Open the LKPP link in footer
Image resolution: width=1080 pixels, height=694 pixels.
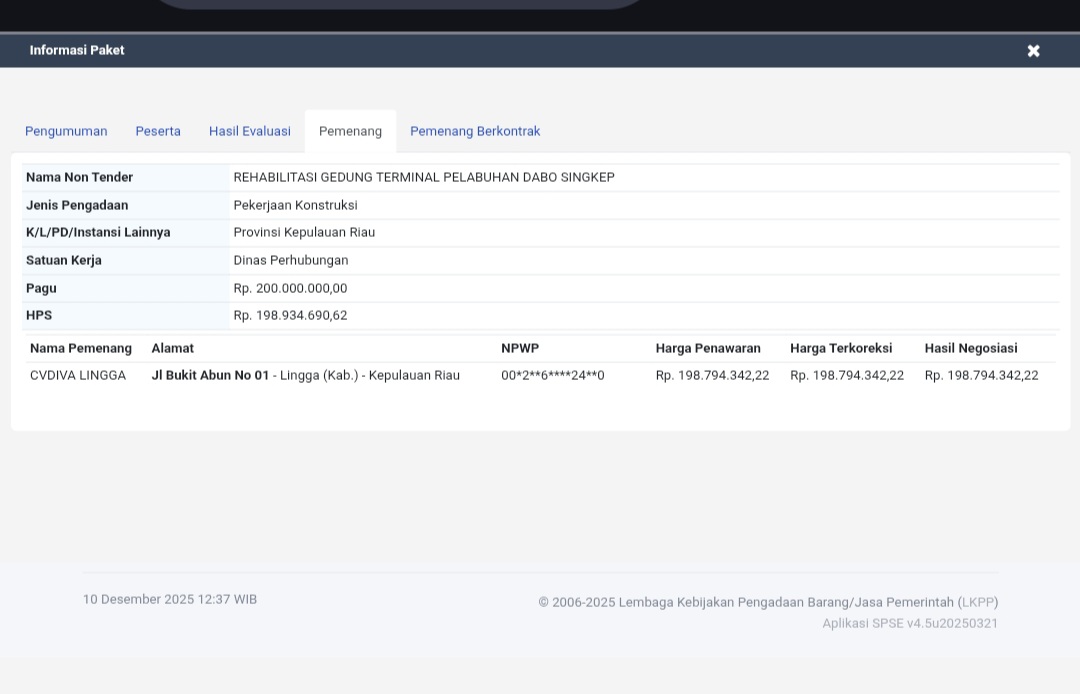pos(979,602)
